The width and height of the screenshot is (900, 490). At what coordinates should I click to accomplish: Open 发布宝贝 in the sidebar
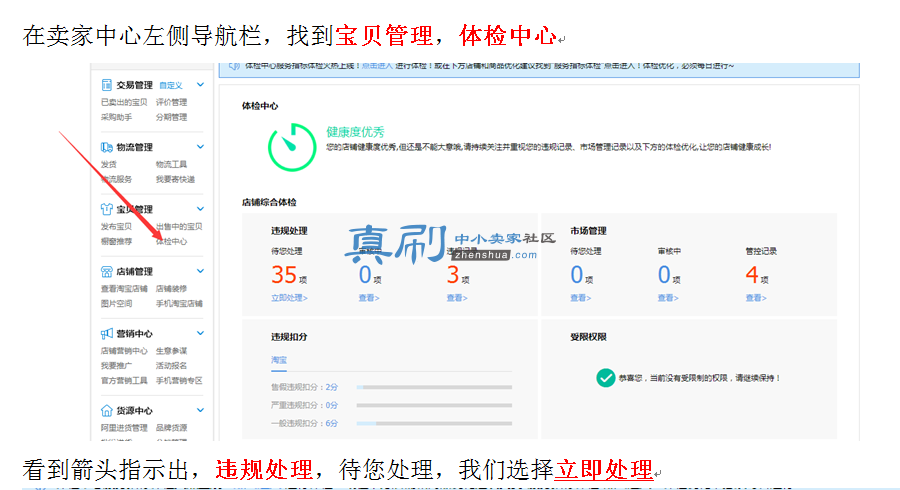(x=117, y=227)
